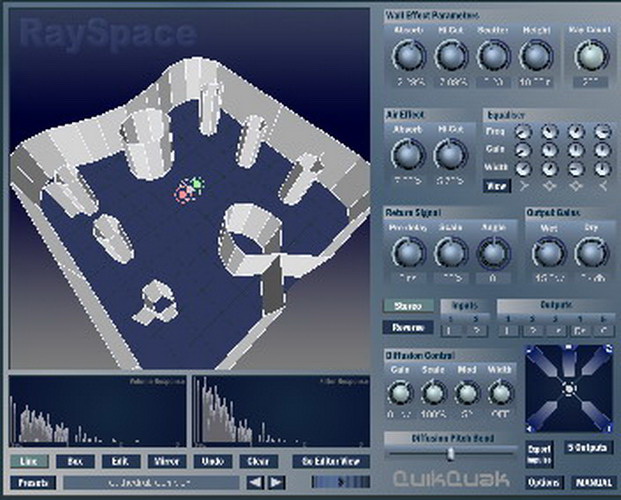
Task: Adjust Equaliser band 3 Freq knob
Action: [575, 132]
